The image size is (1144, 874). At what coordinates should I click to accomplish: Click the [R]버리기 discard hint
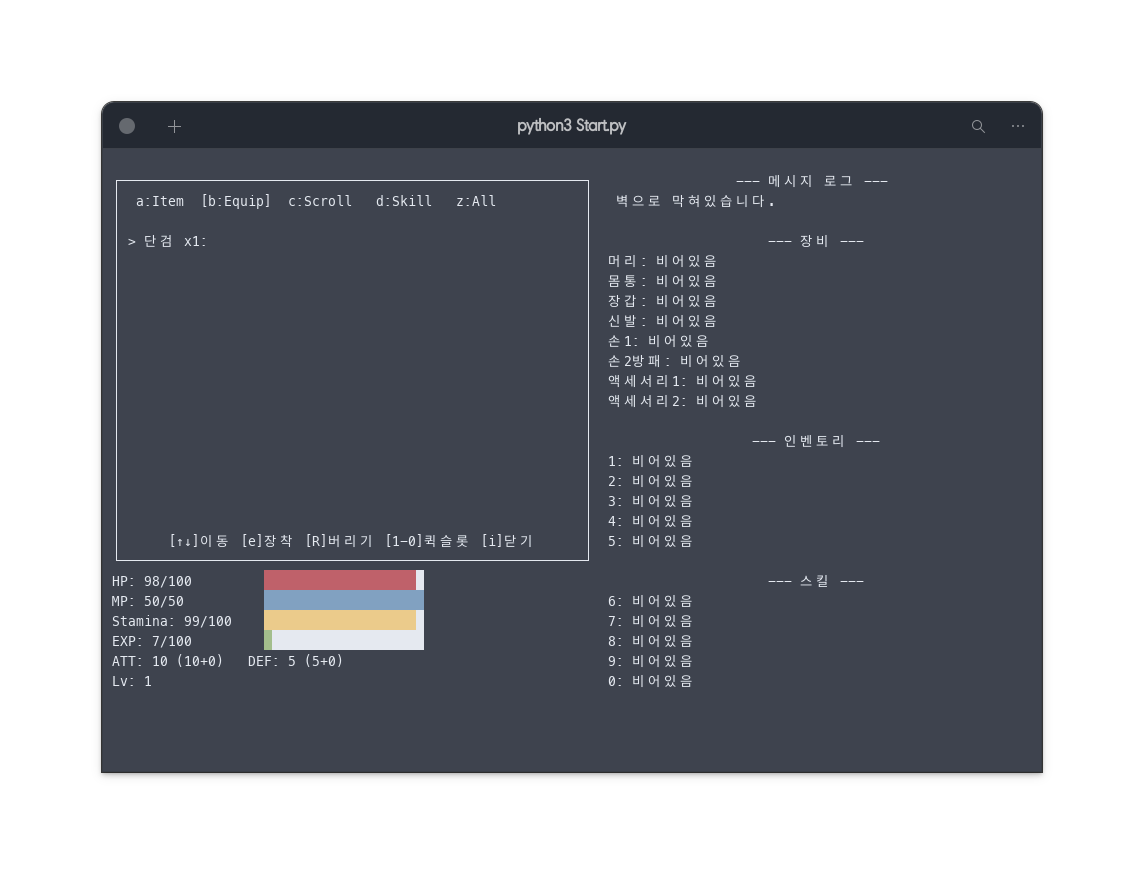[339, 541]
